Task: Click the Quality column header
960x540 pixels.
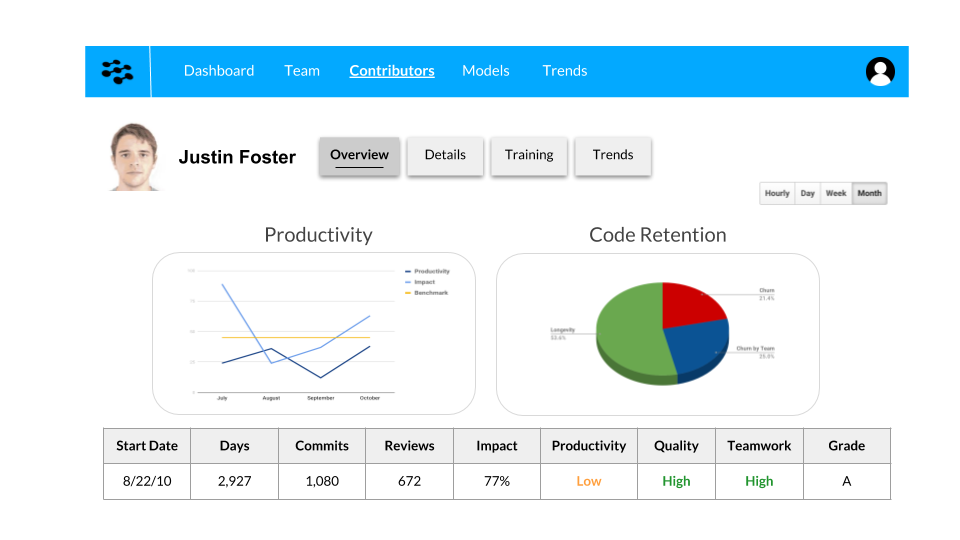Action: click(x=677, y=446)
